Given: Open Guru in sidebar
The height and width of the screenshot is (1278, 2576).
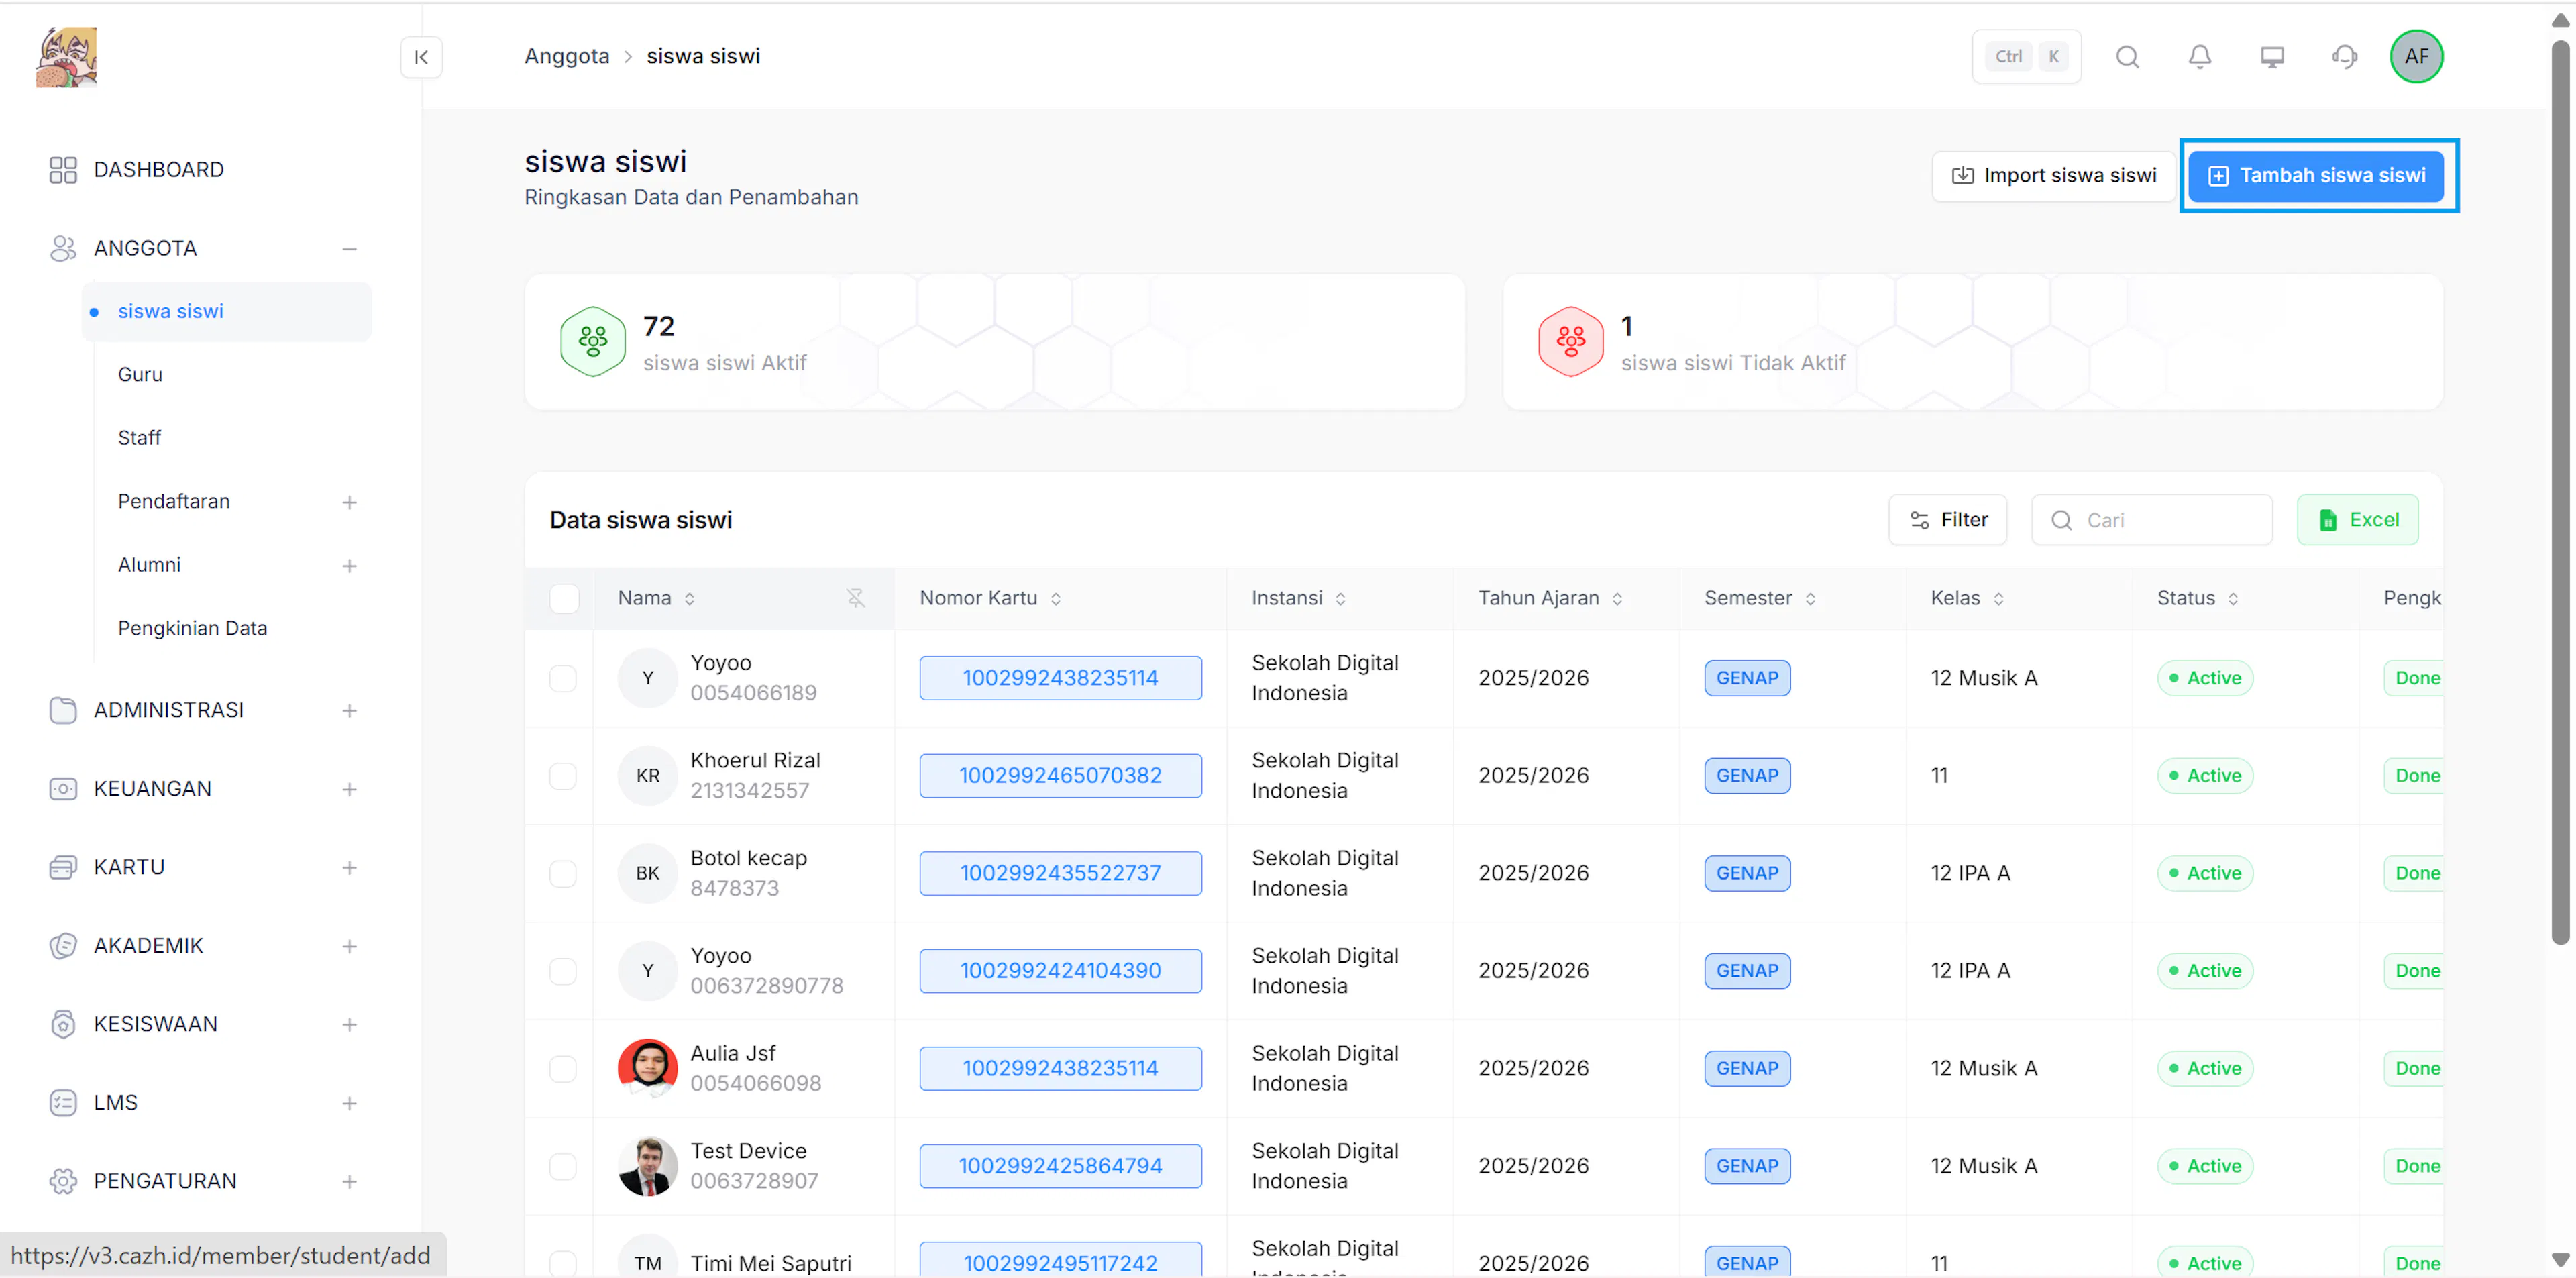Looking at the screenshot, I should [140, 374].
